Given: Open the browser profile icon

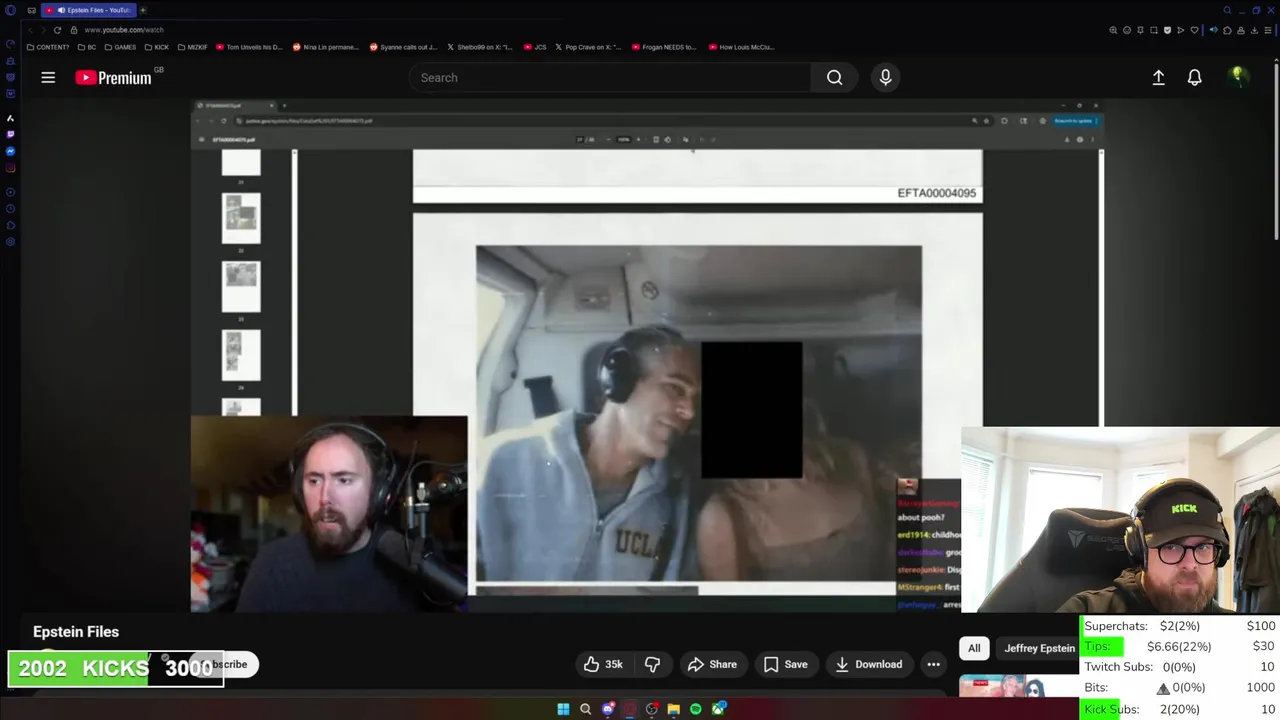Looking at the screenshot, I should (x=1241, y=30).
